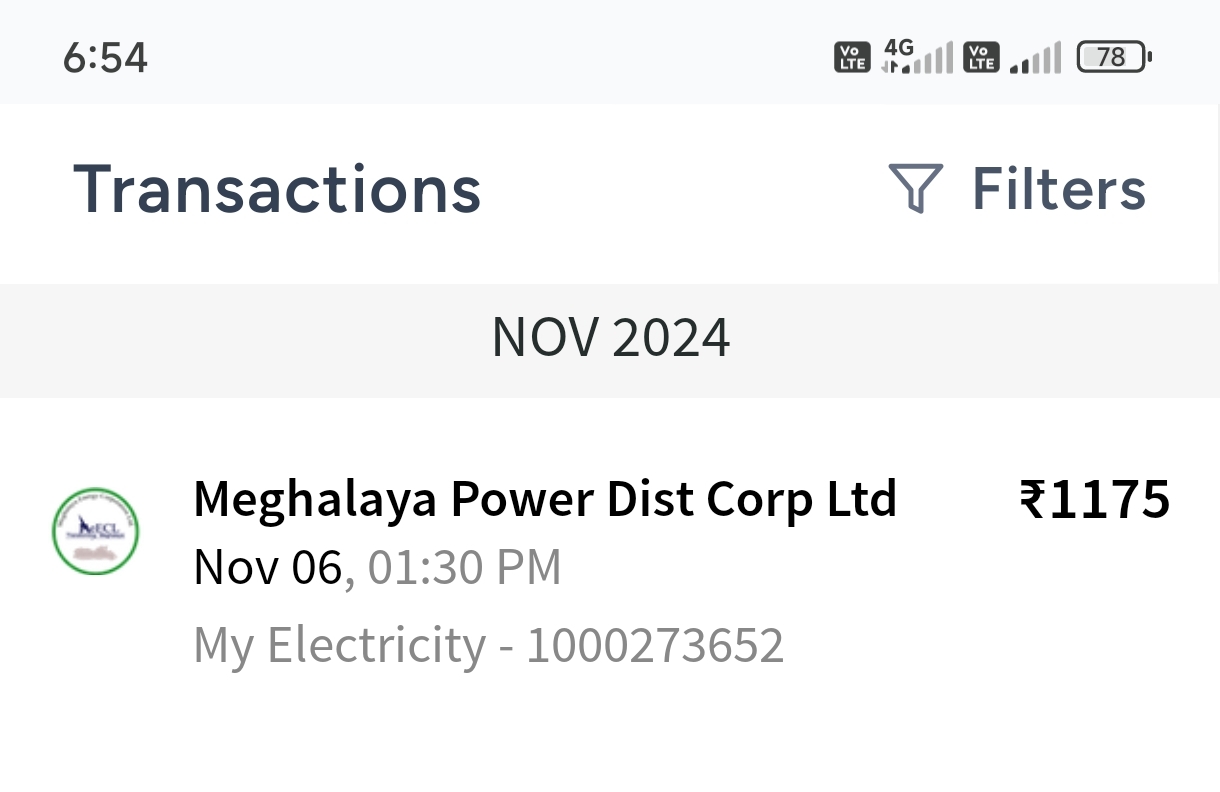Screen dimensions: 1220x792
Task: Tap the Nov 06, 01:30 PM timestamp
Action: (x=377, y=568)
